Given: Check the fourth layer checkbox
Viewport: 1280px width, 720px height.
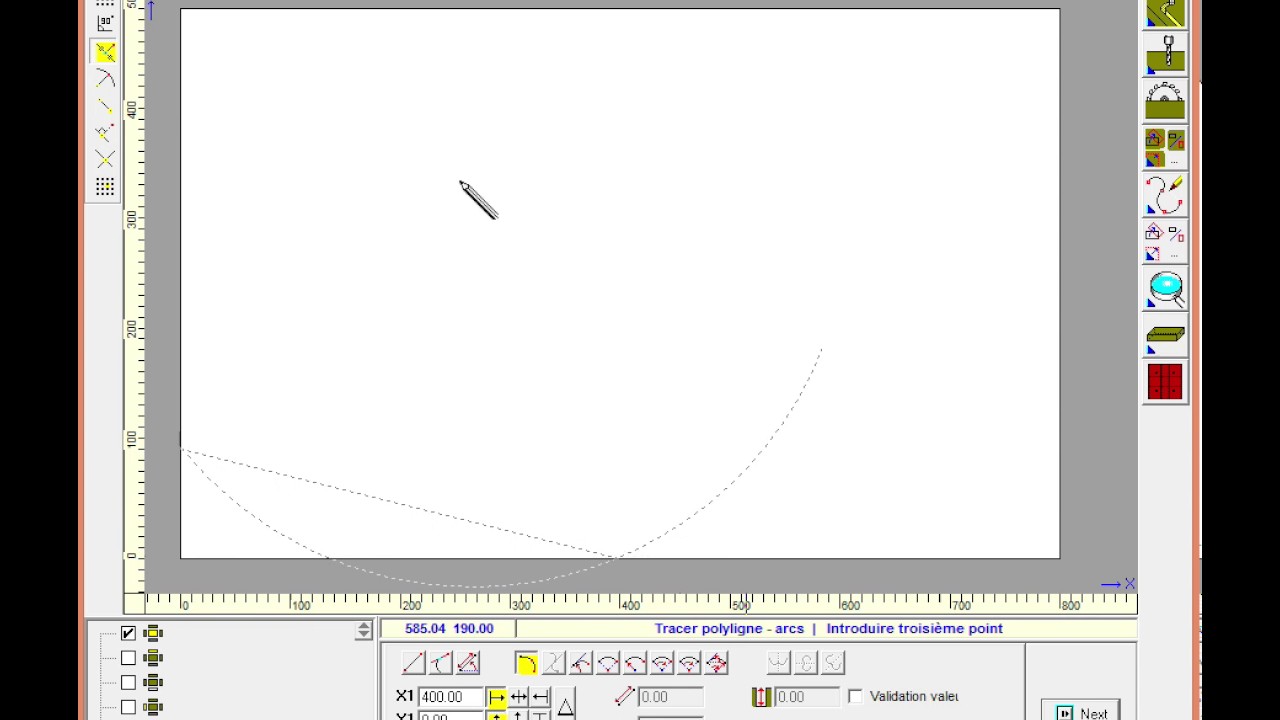Looking at the screenshot, I should pyautogui.click(x=128, y=708).
